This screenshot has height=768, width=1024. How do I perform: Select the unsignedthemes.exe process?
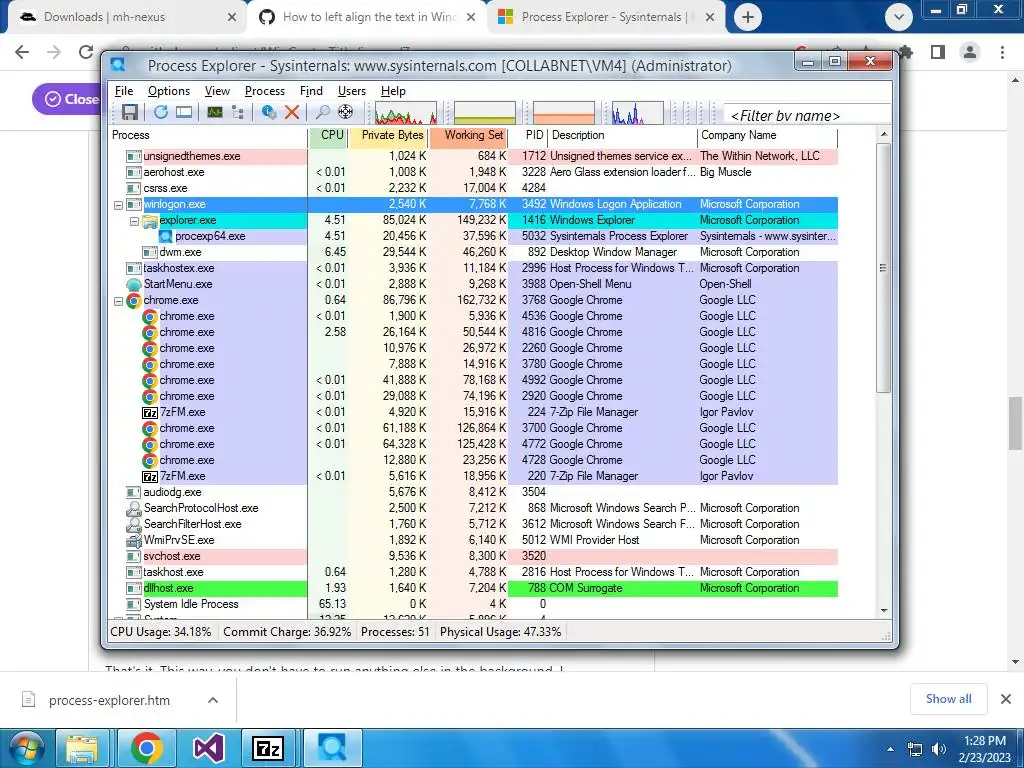pyautogui.click(x=473, y=156)
